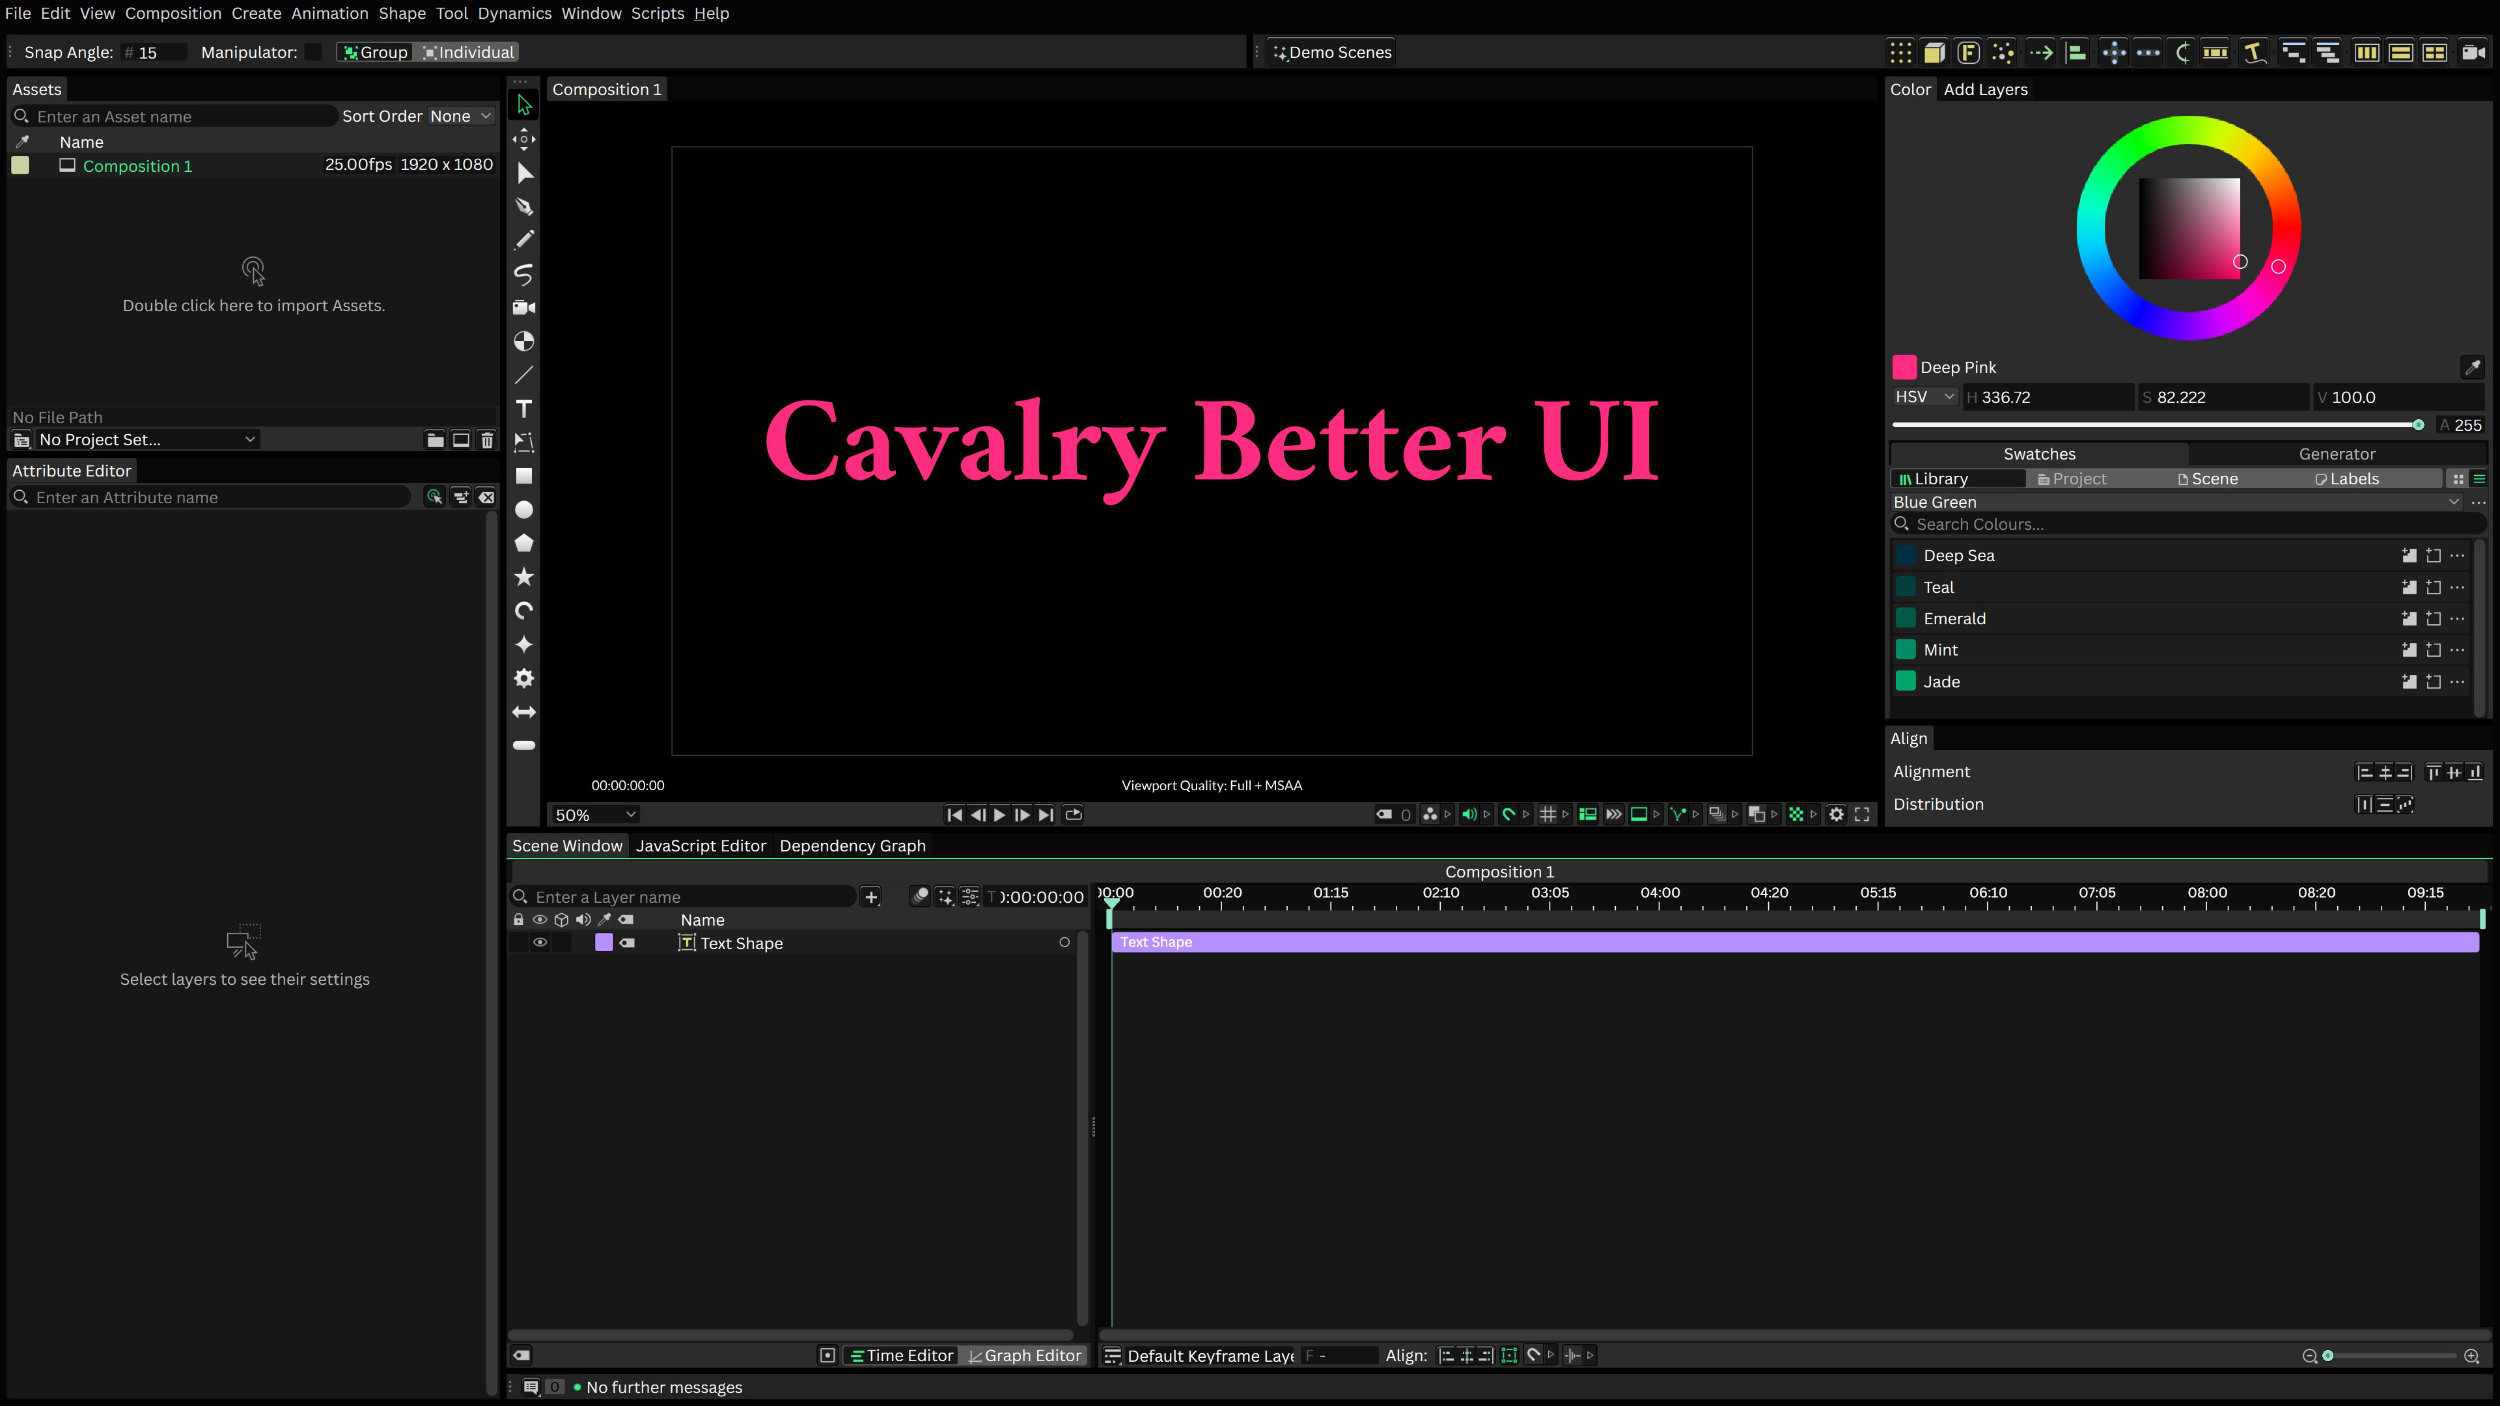
Task: Select the Line tool
Action: pyautogui.click(x=524, y=375)
